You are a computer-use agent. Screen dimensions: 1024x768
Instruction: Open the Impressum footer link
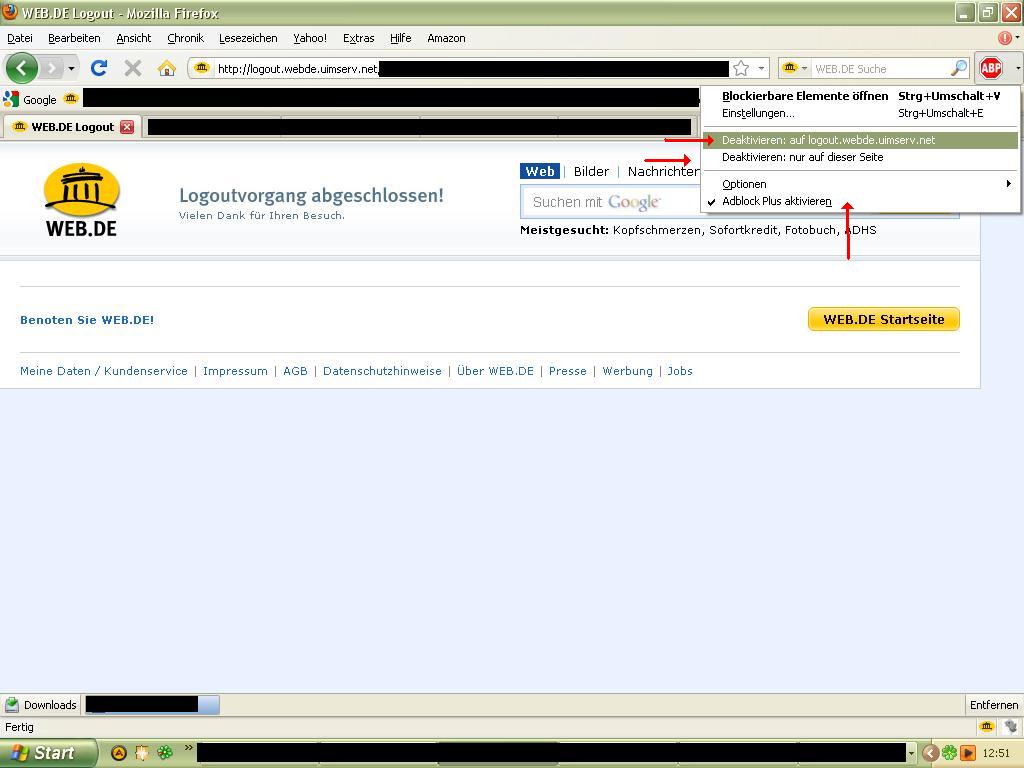(235, 371)
